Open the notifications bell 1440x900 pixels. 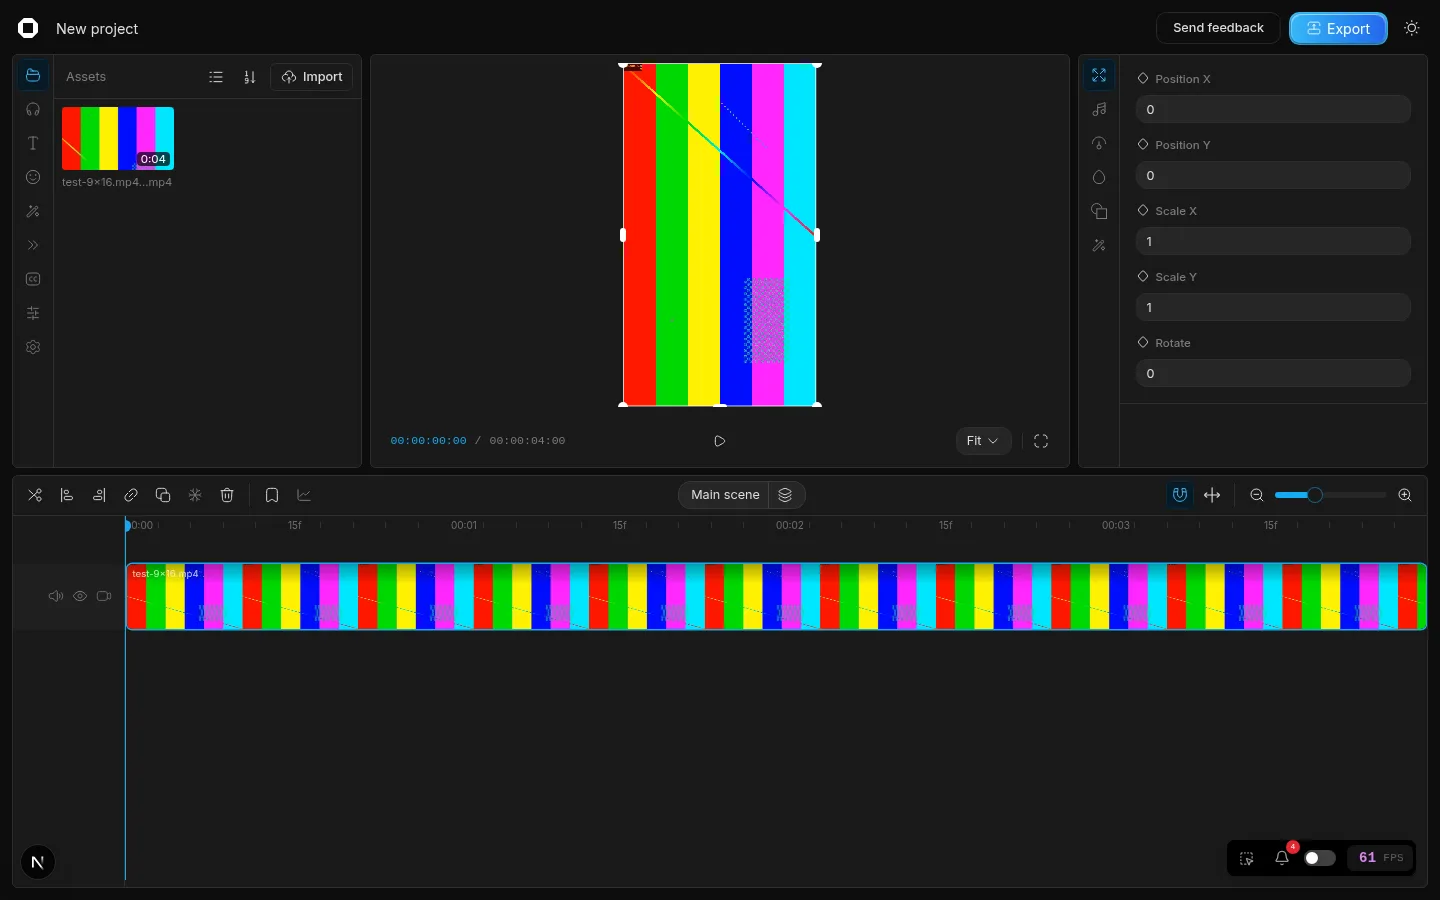1282,858
